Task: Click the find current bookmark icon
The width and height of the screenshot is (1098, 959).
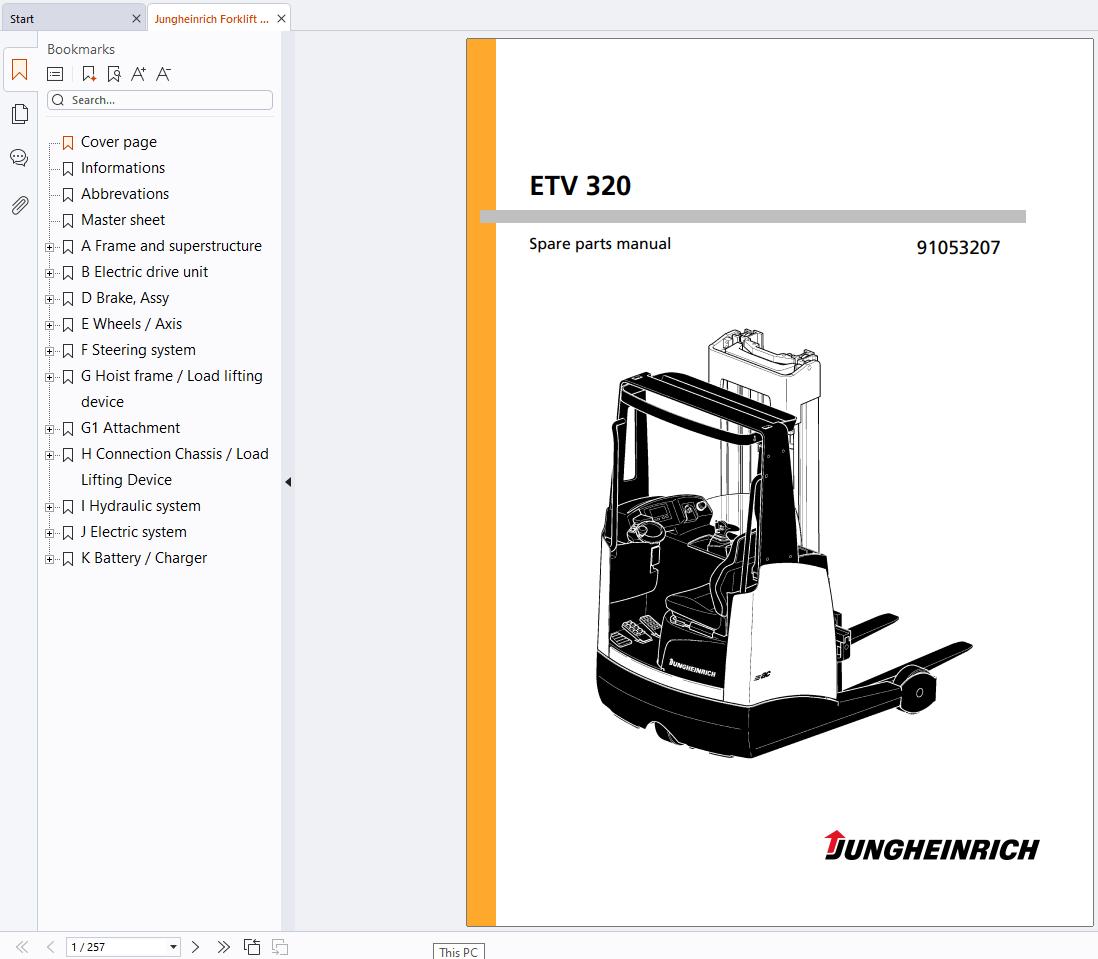Action: 113,74
